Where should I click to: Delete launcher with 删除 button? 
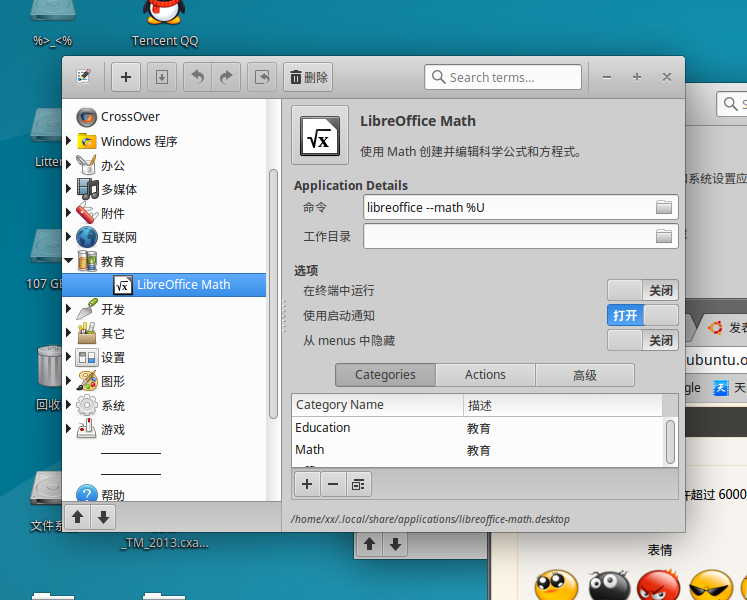tap(308, 77)
